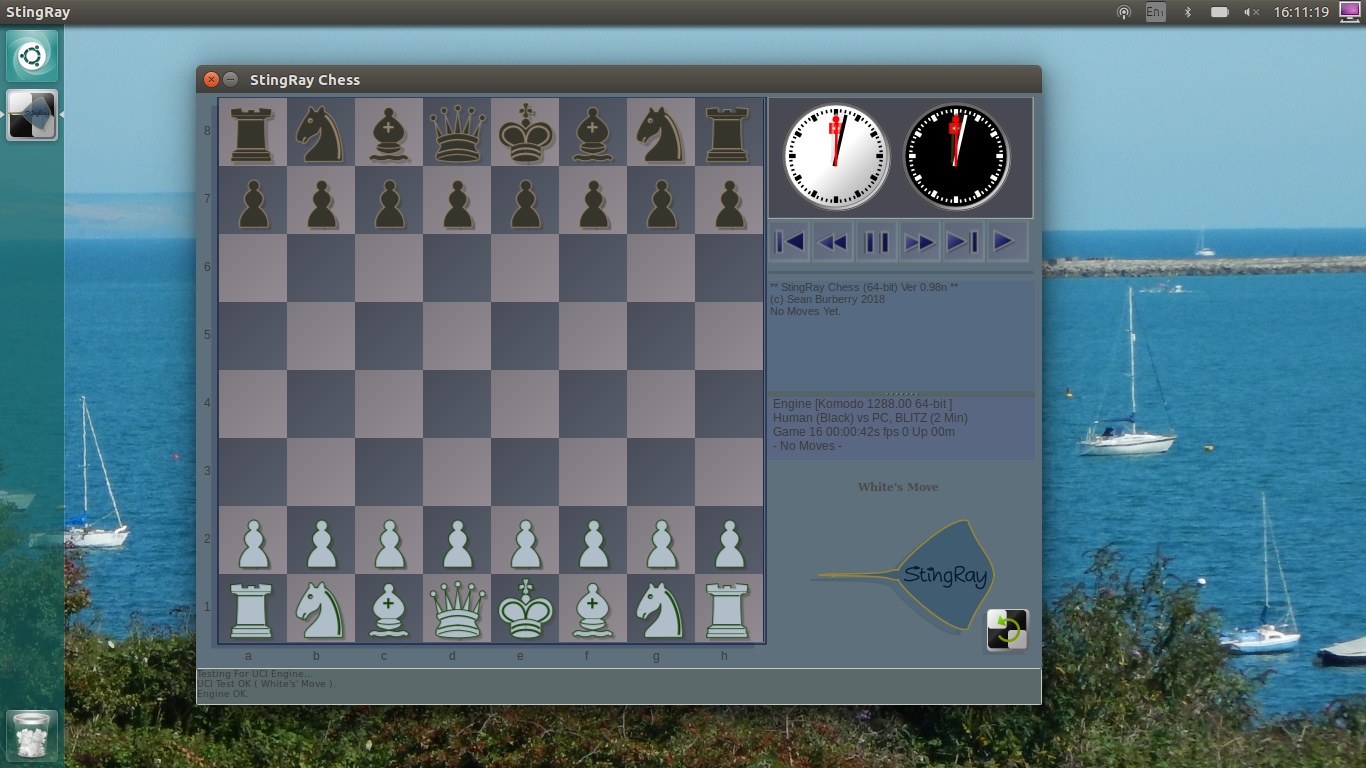Screen dimensions: 1366x768
Task: Click the 'Game 16' timer line
Action: click(x=864, y=432)
